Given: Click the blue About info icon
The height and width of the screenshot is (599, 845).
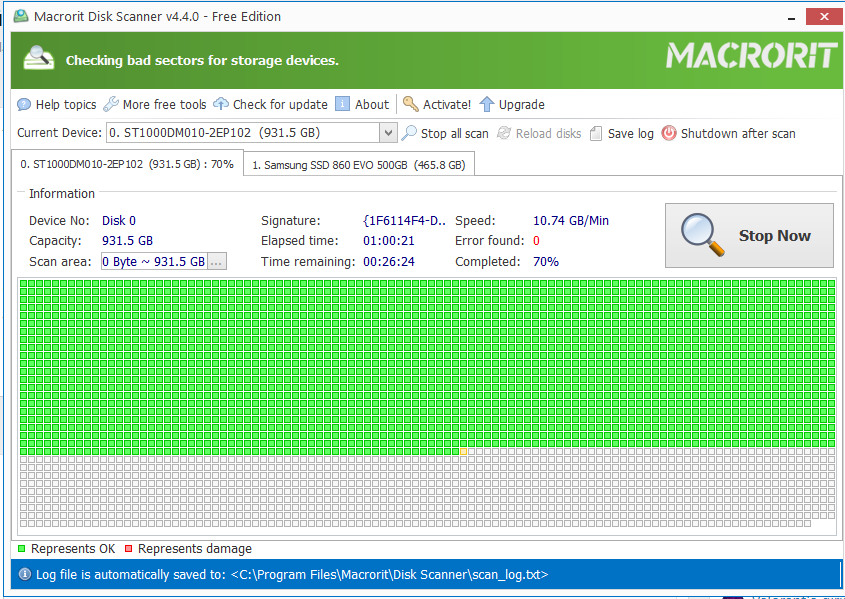Looking at the screenshot, I should point(342,104).
